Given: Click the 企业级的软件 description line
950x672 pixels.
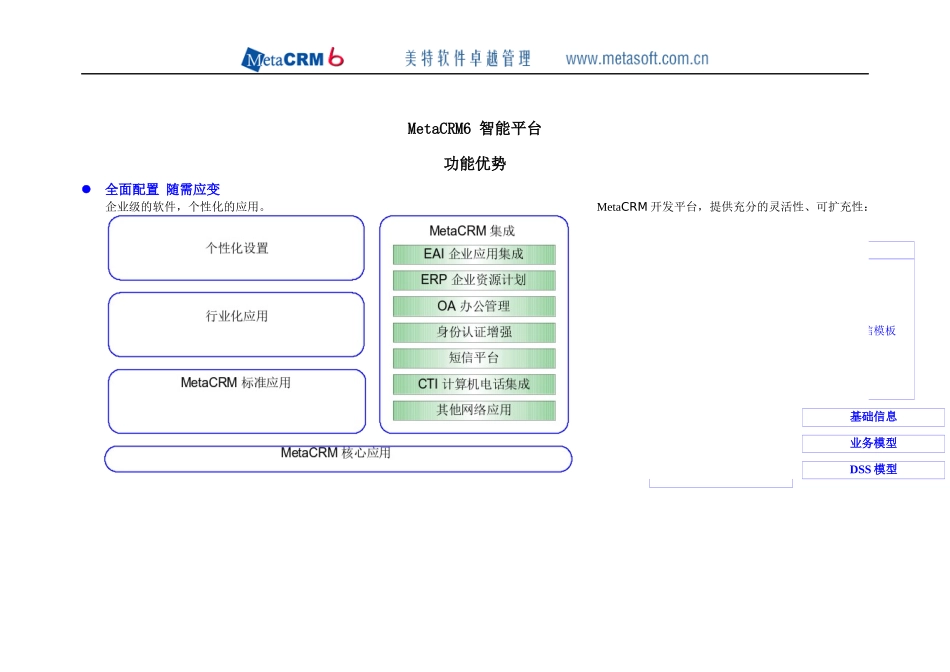Looking at the screenshot, I should point(186,207).
